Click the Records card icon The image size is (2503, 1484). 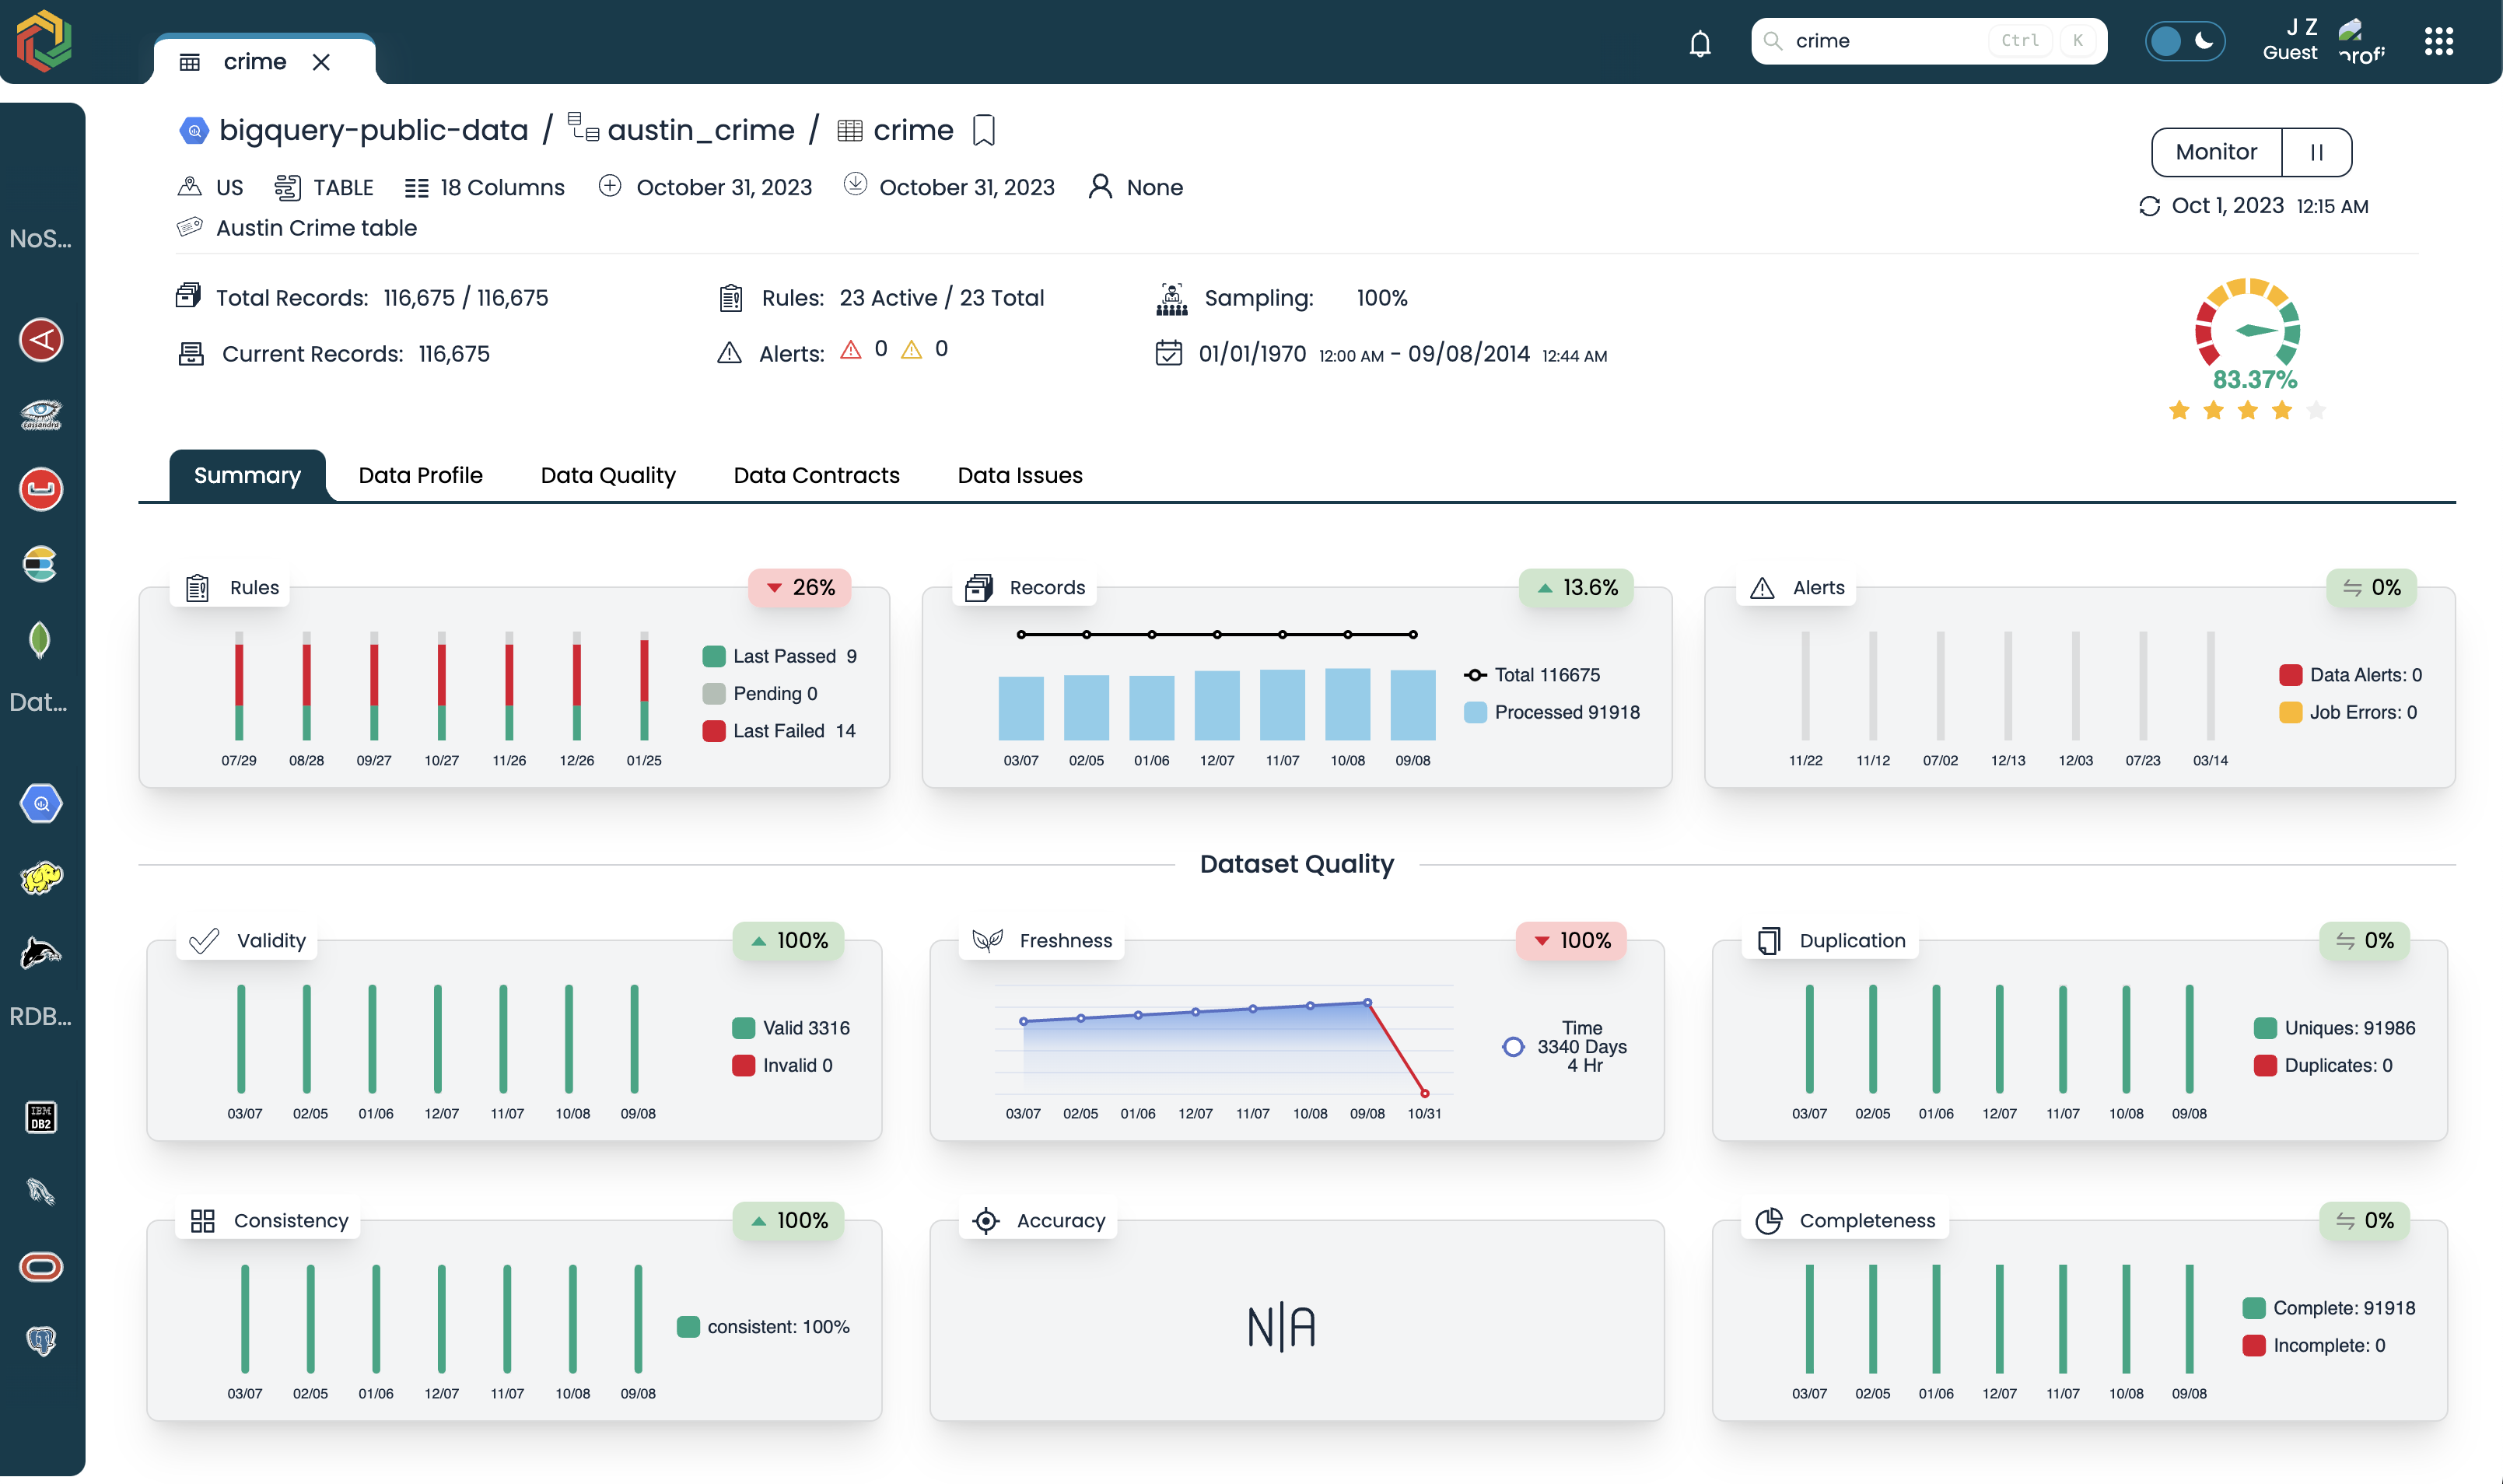(979, 588)
